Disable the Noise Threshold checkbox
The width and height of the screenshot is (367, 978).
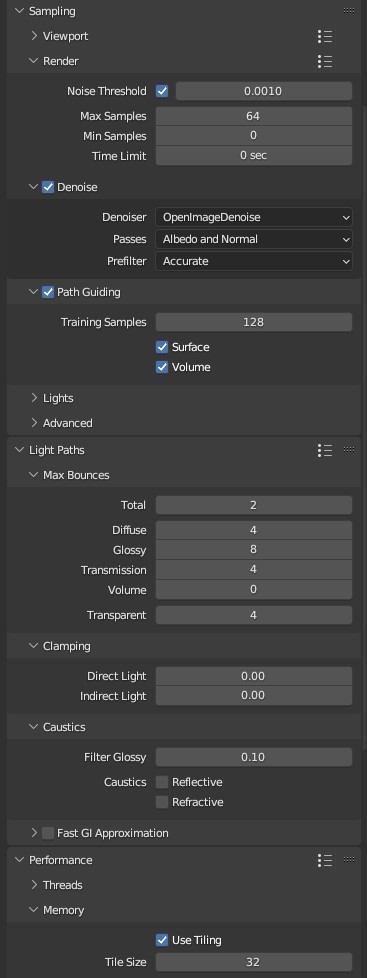(x=162, y=91)
